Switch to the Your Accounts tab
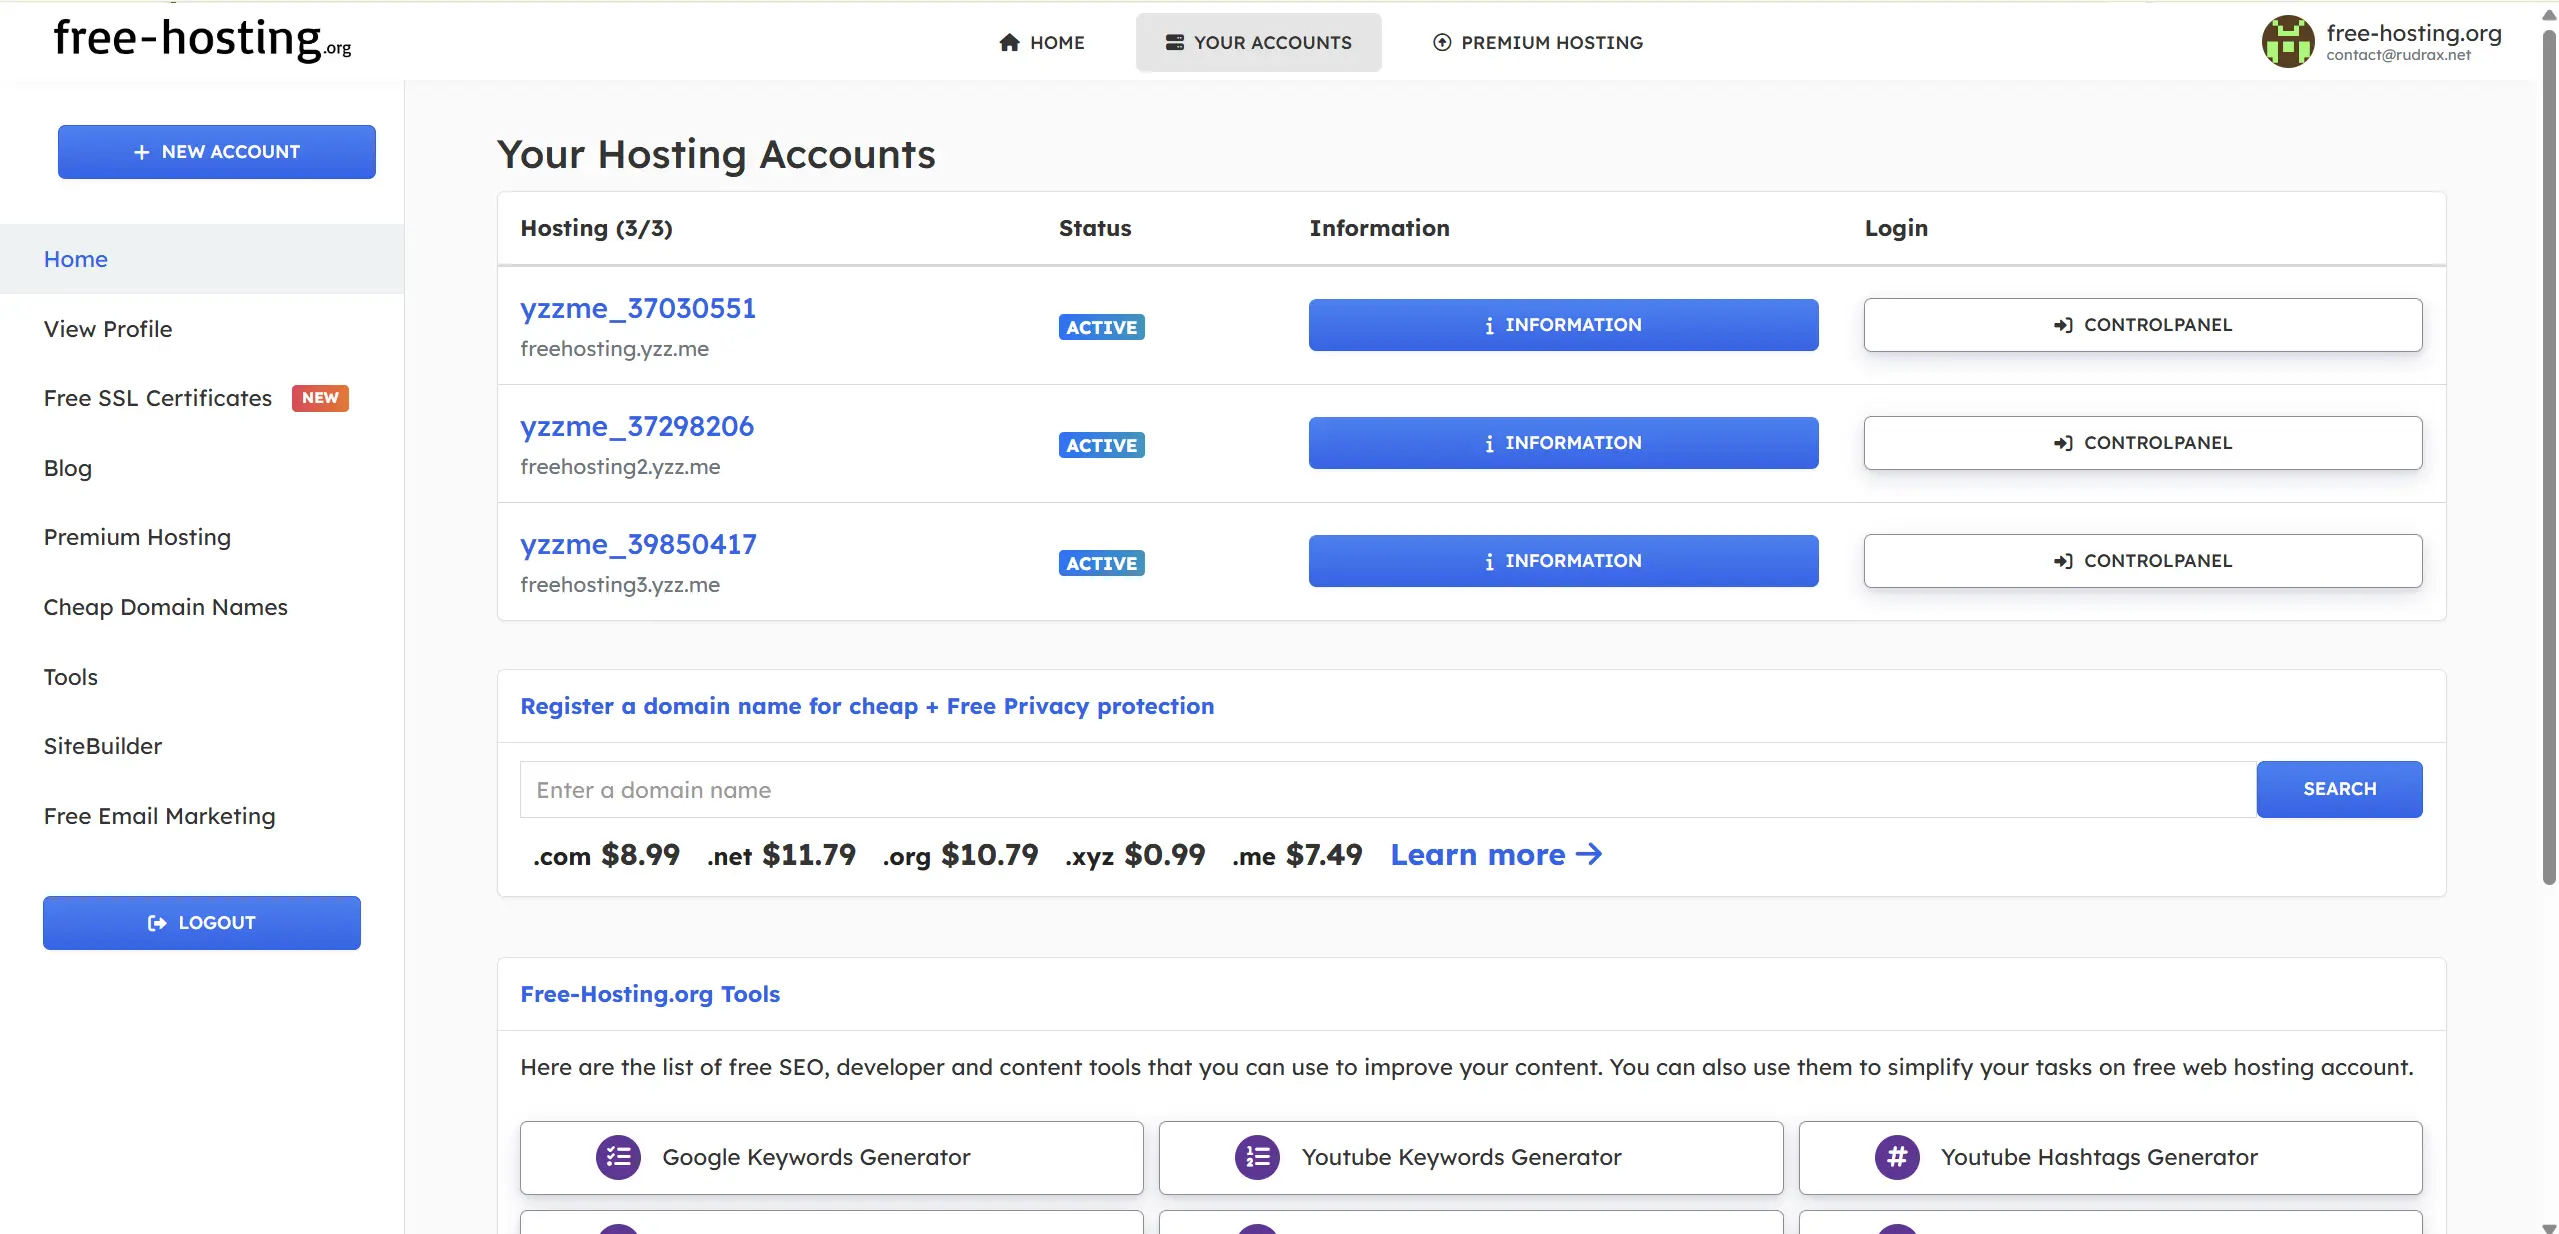2559x1234 pixels. tap(1257, 42)
